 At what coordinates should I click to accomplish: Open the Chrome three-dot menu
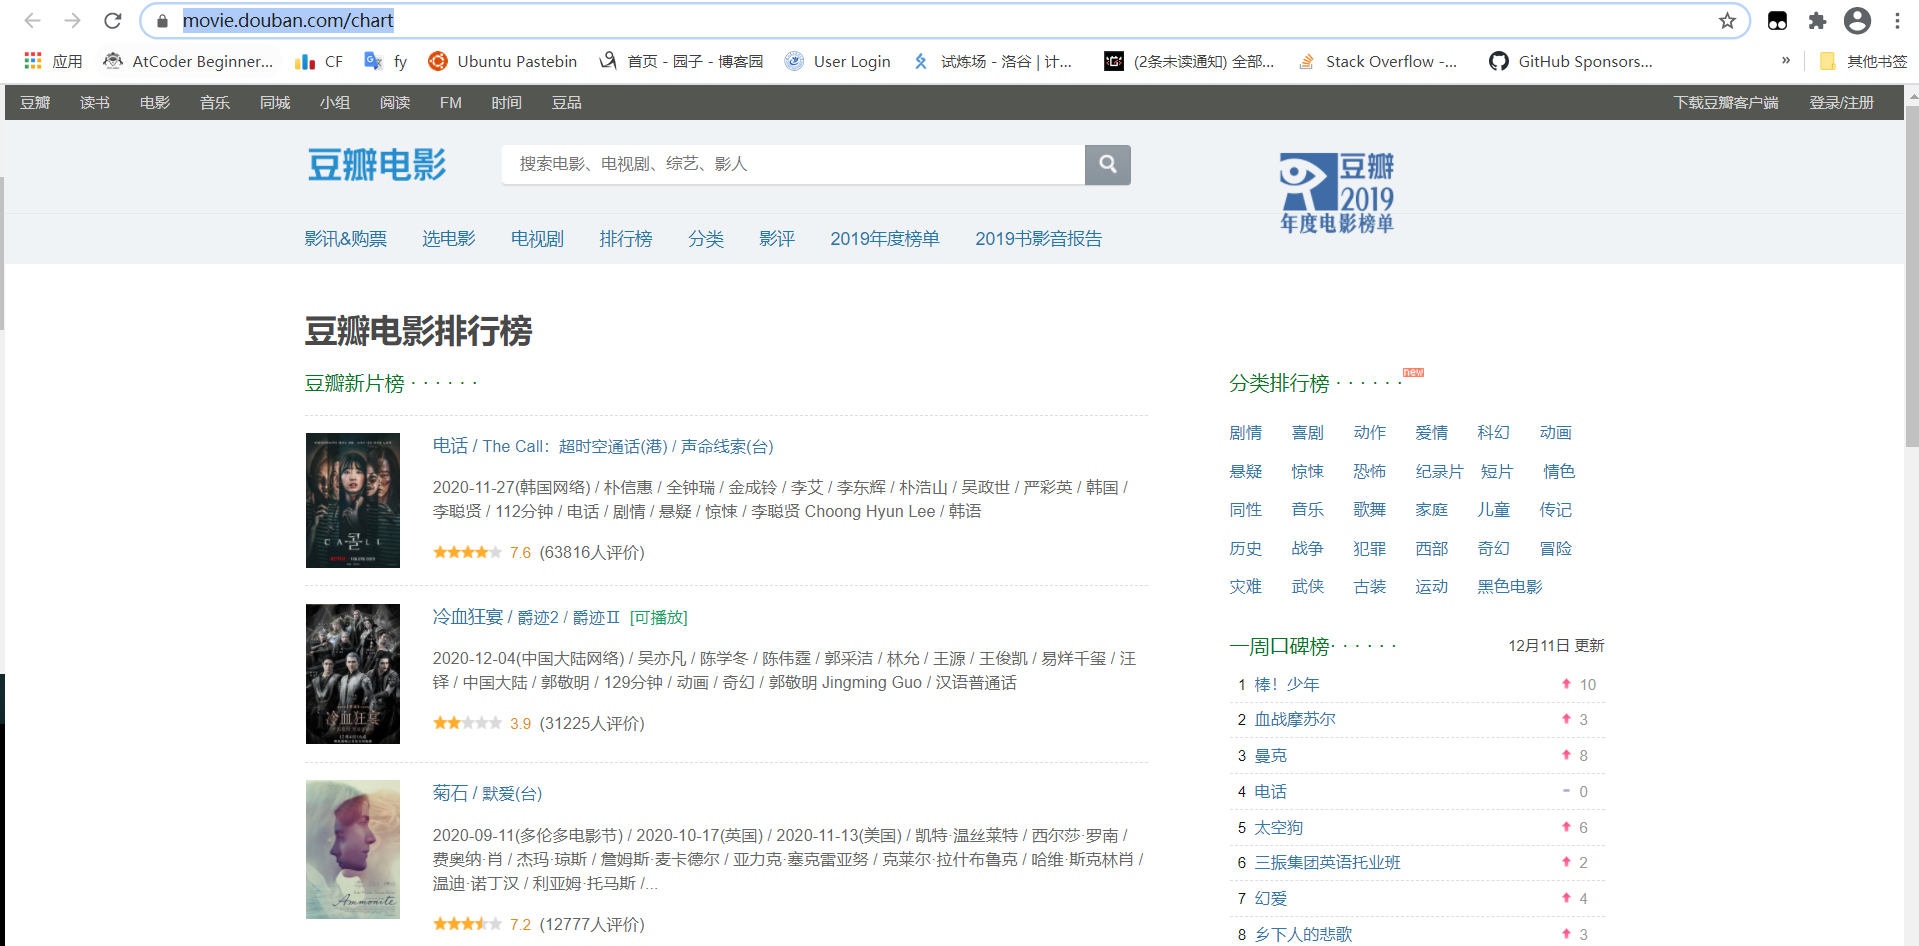pos(1897,20)
